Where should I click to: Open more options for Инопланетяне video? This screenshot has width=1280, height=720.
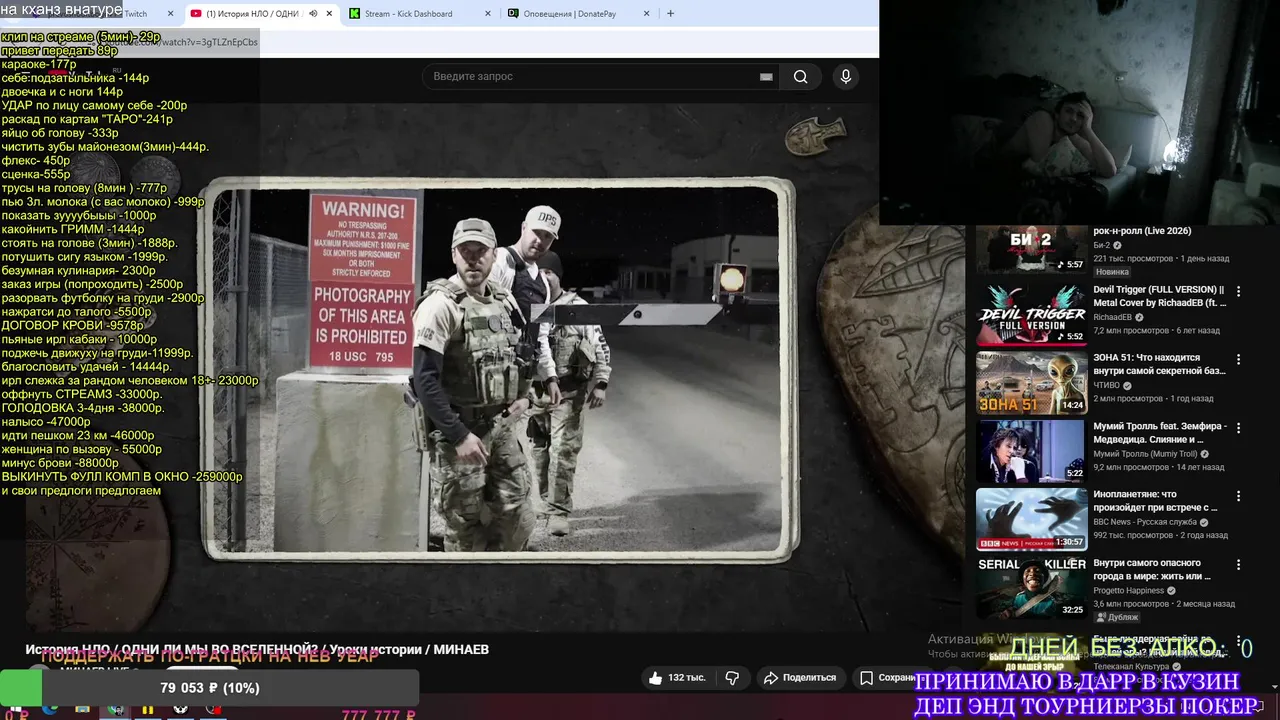(1238, 497)
